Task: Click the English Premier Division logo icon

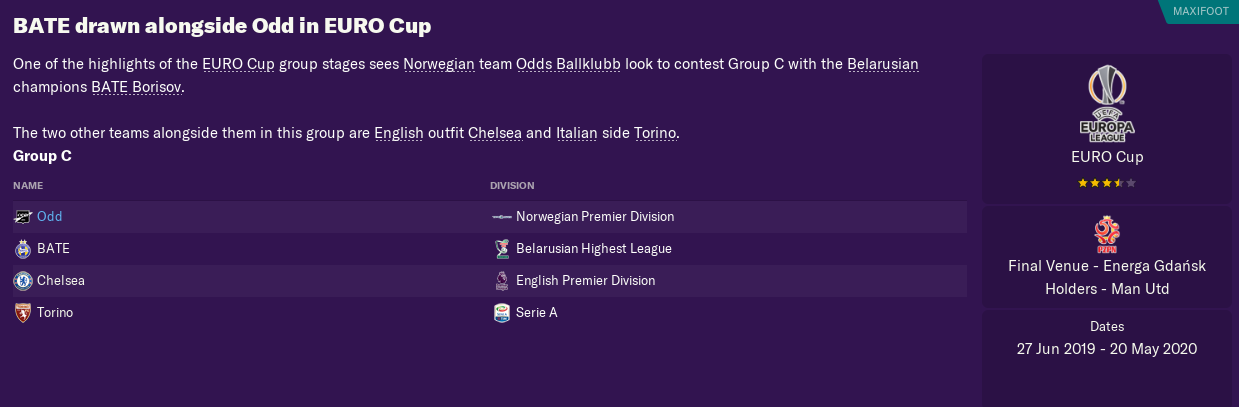Action: coord(502,281)
